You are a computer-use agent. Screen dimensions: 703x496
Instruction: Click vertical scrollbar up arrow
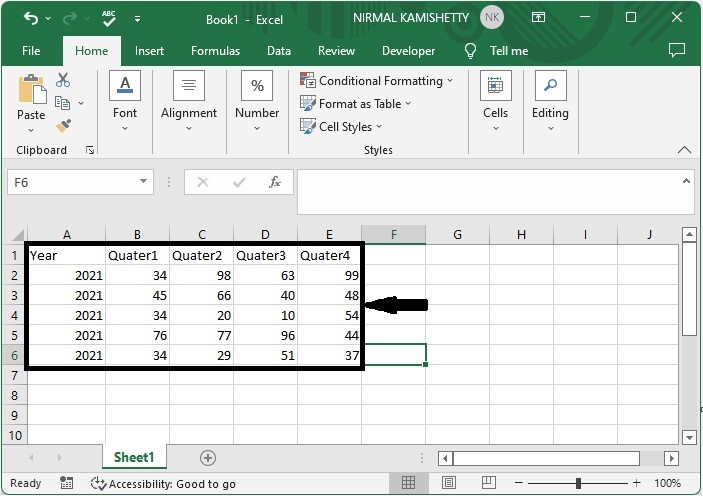[689, 235]
